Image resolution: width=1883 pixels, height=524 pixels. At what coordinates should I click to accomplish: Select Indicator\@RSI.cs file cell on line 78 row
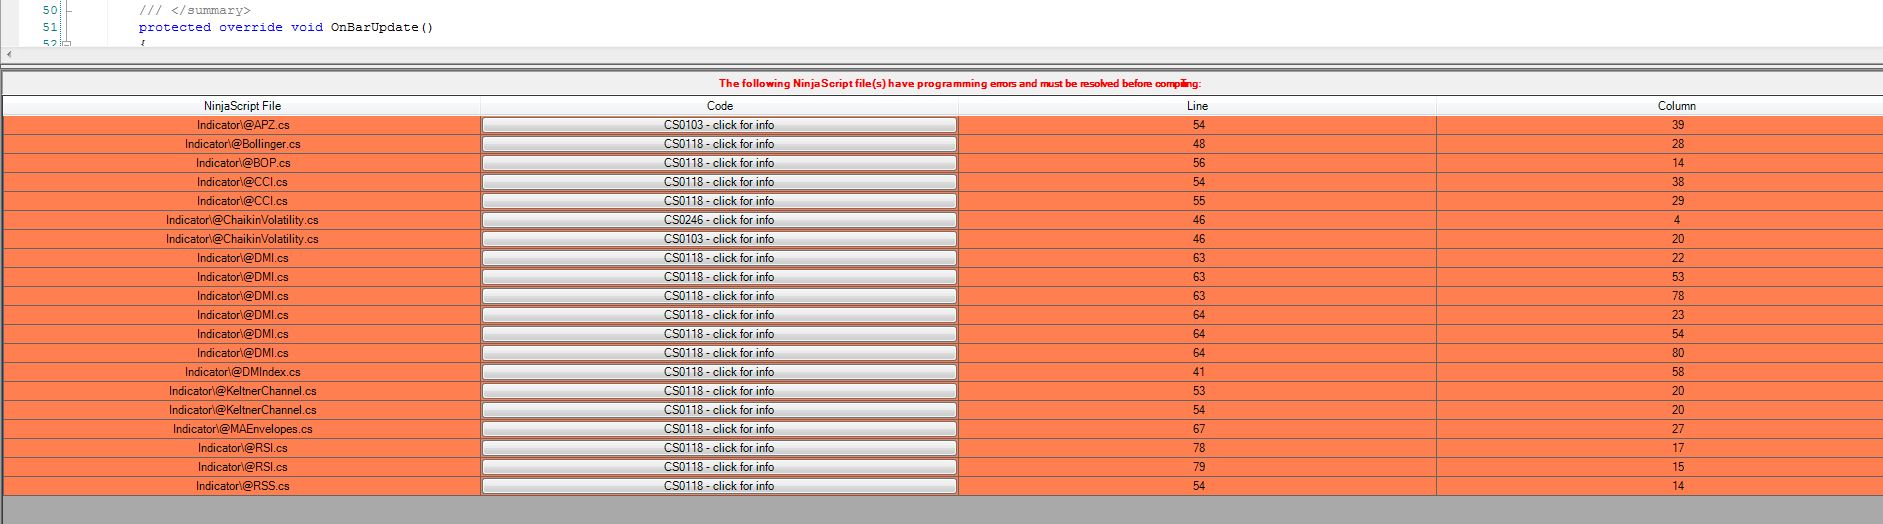(x=242, y=448)
